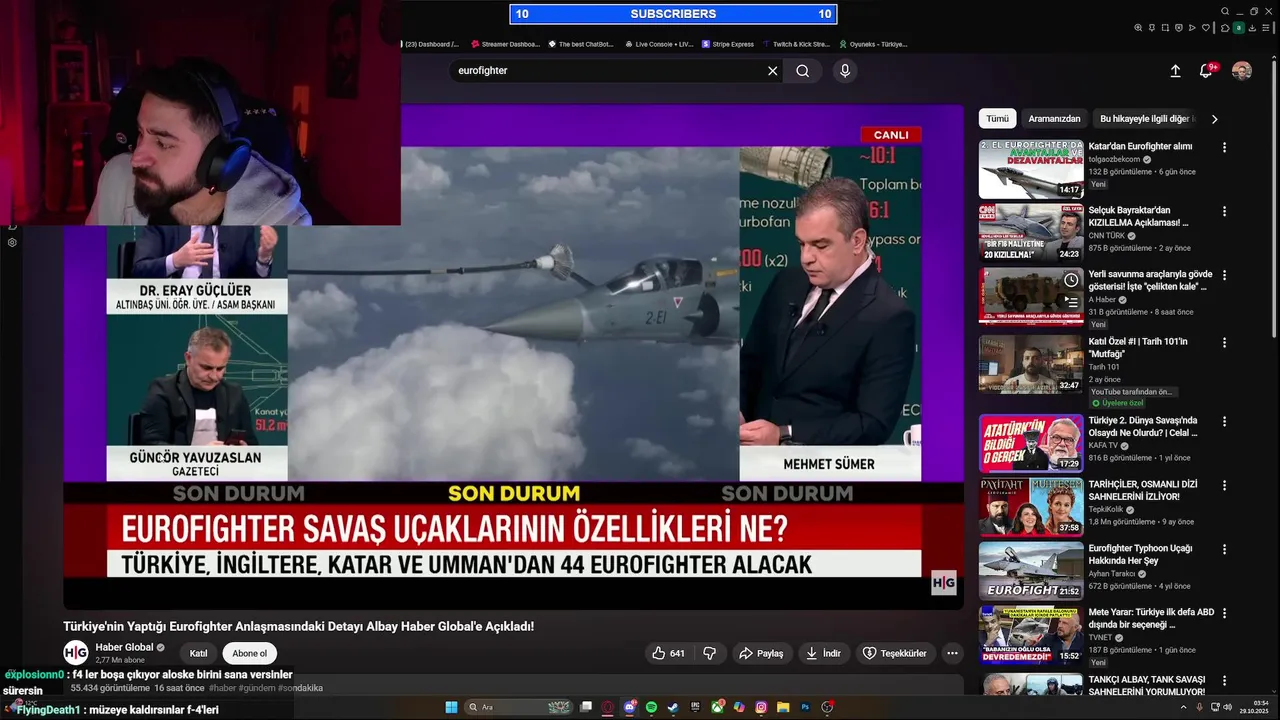Switch to Live Console browser tab
The image size is (1280, 720).
[x=660, y=44]
